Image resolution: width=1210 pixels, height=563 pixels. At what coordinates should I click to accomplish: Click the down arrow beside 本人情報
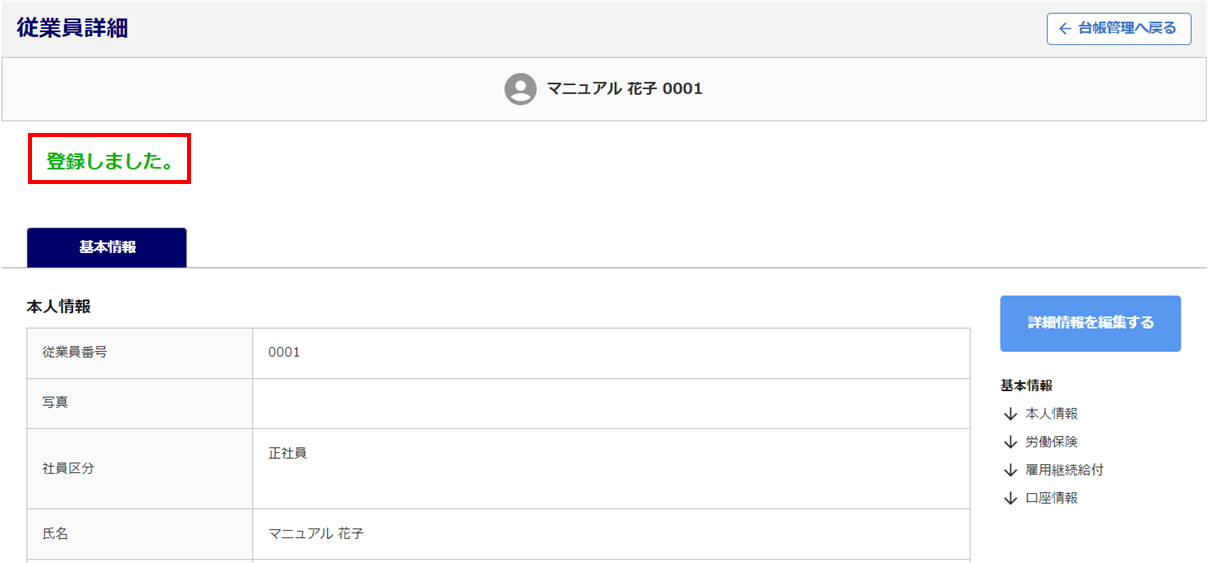pos(1010,414)
